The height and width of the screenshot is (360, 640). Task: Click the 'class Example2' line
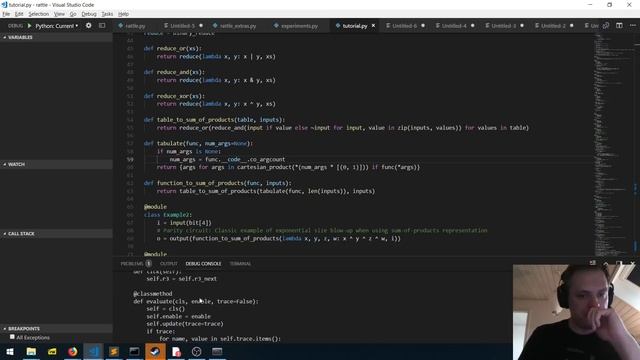tap(168, 215)
